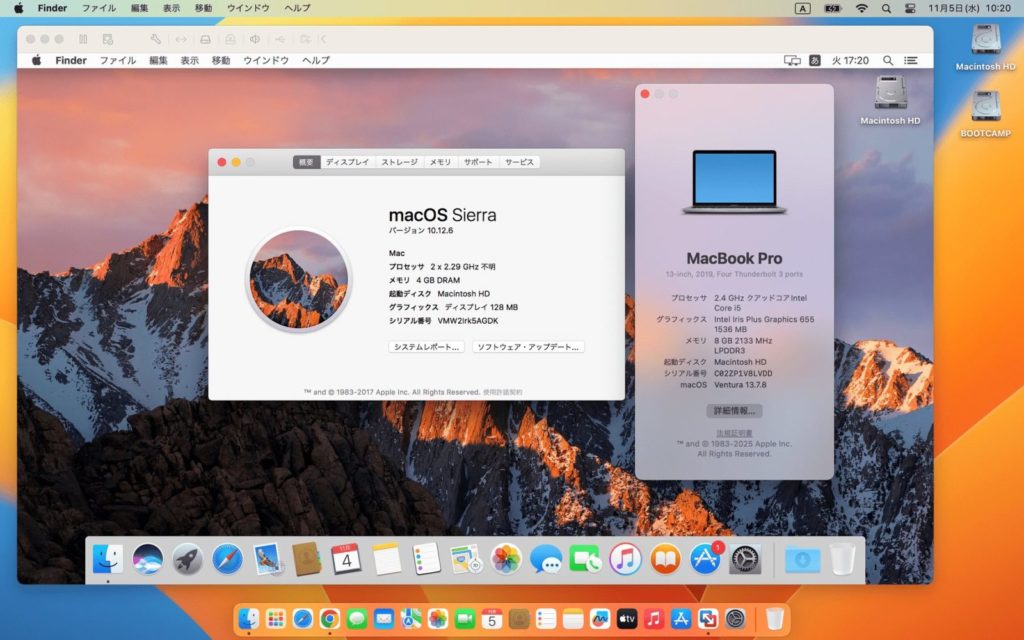Open the サポート tab
The height and width of the screenshot is (640, 1024).
coord(478,162)
